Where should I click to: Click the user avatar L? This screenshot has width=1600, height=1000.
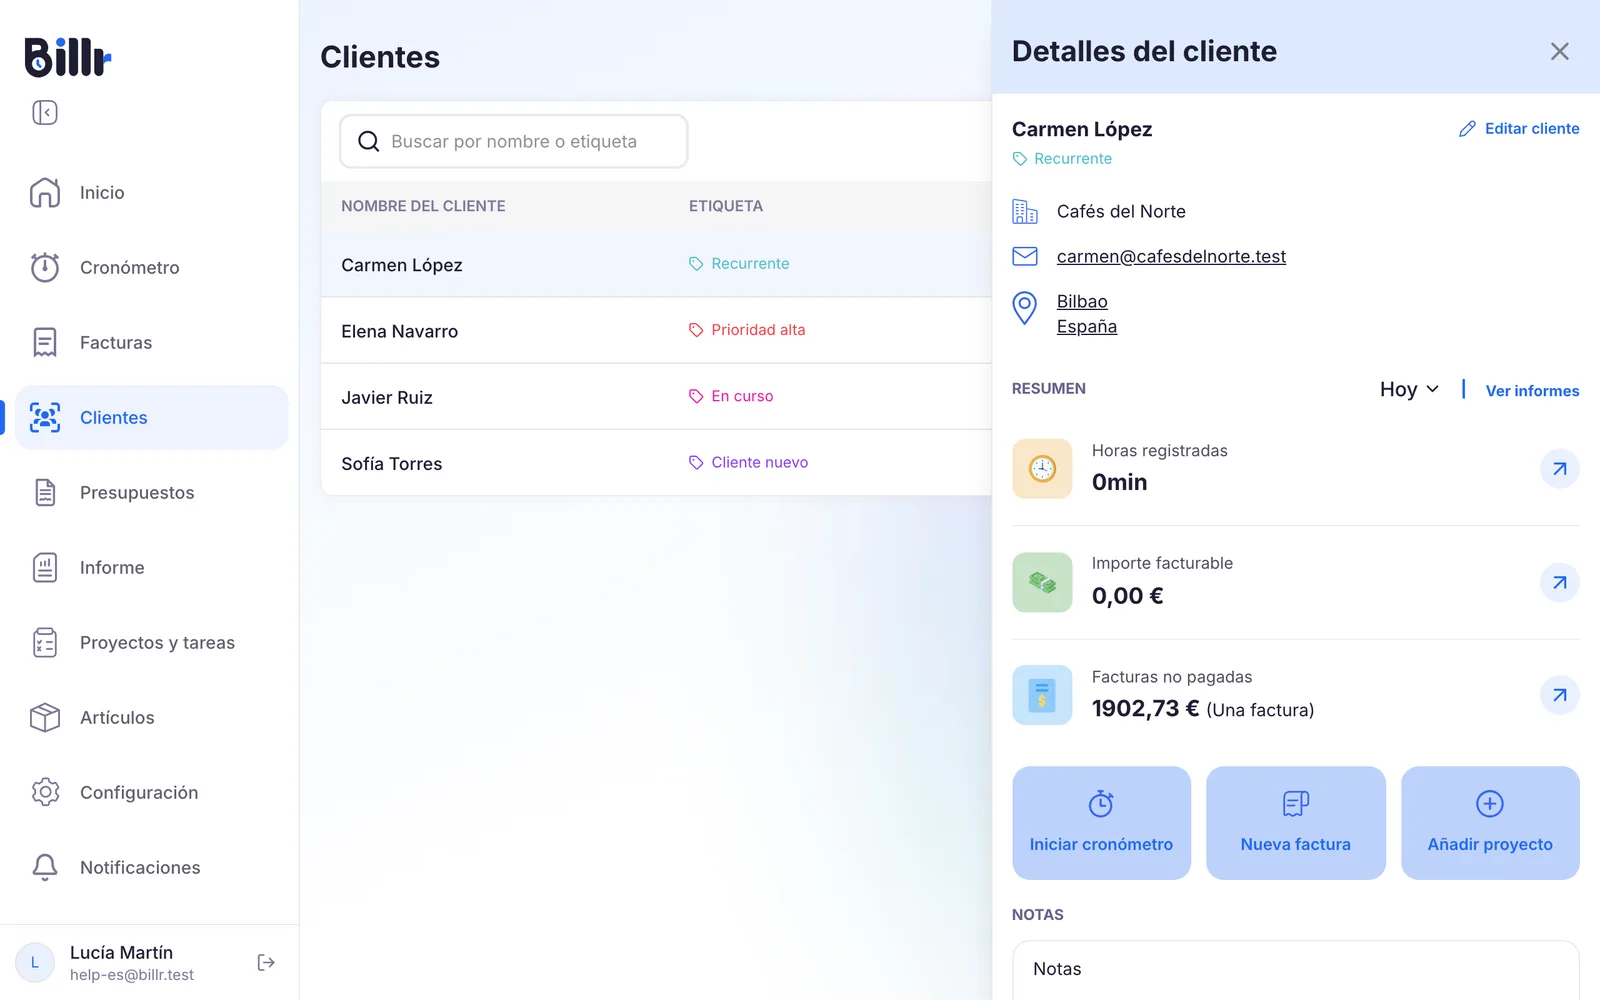tap(35, 962)
